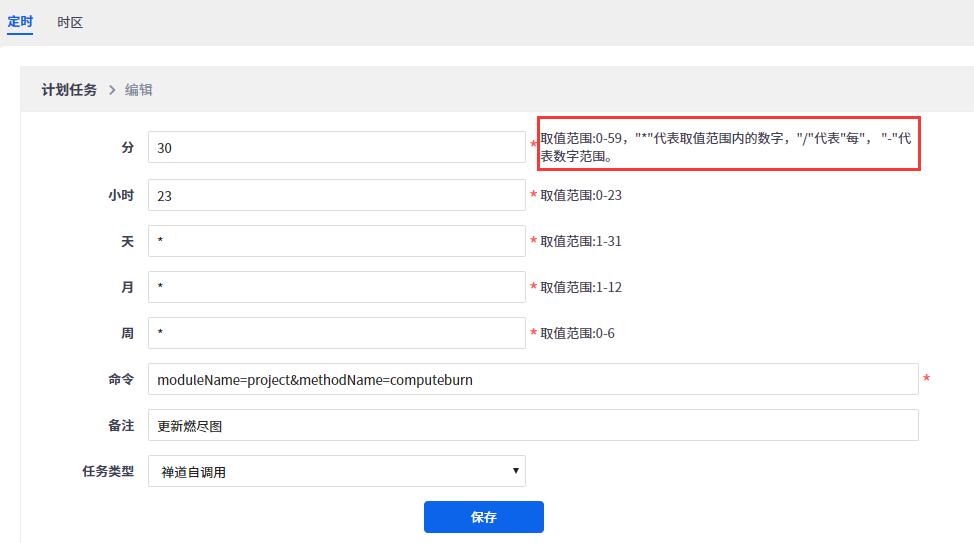Click the 取值范围:0-59 description text
The height and width of the screenshot is (543, 974).
726,147
